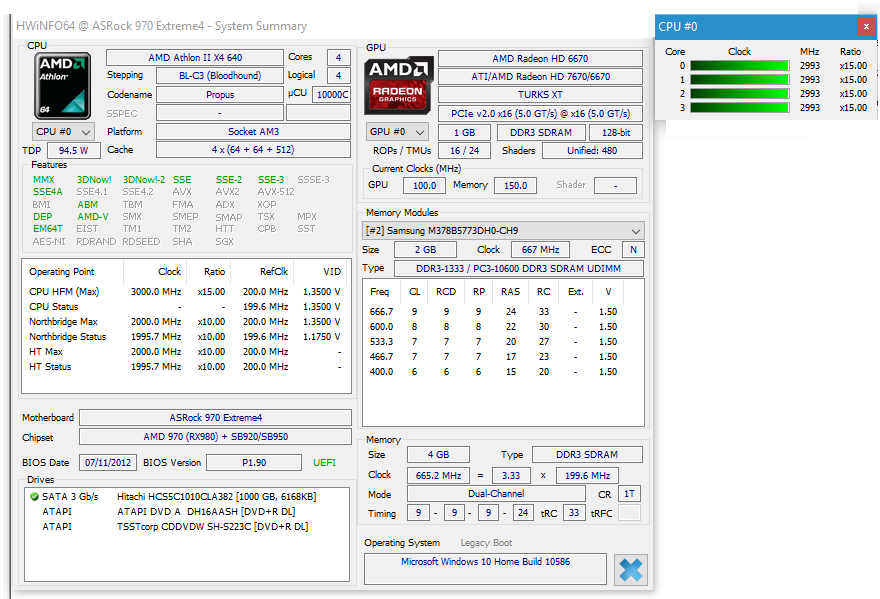Click the memory size 4 GB field

pyautogui.click(x=438, y=455)
